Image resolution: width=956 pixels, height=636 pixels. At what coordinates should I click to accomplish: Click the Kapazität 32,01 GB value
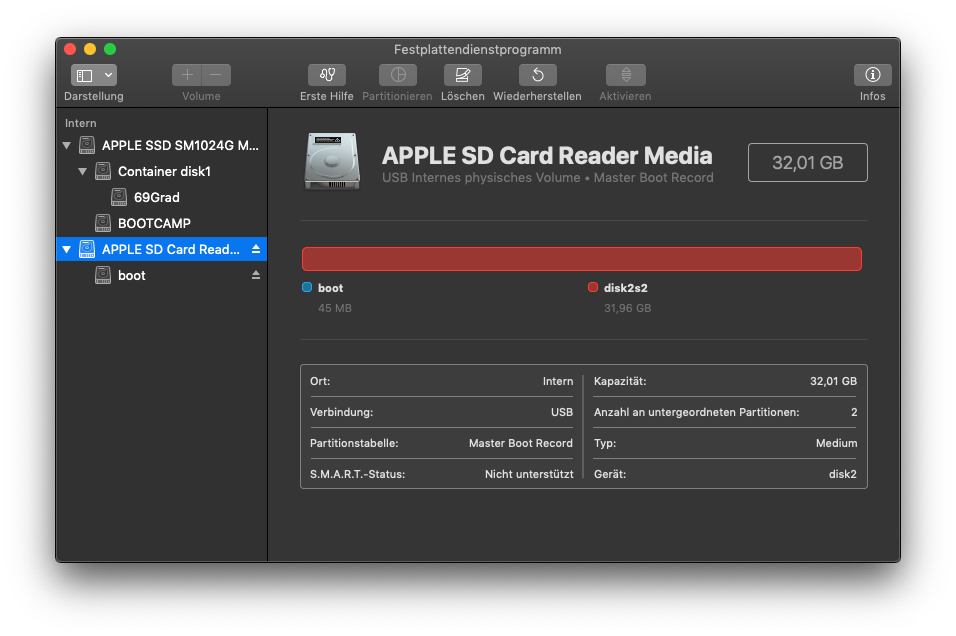(833, 381)
